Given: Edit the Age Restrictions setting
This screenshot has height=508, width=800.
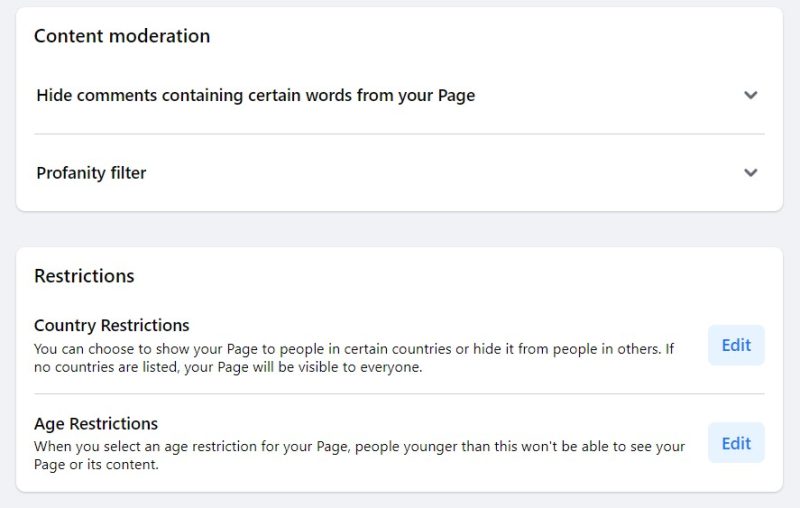Looking at the screenshot, I should click(736, 443).
